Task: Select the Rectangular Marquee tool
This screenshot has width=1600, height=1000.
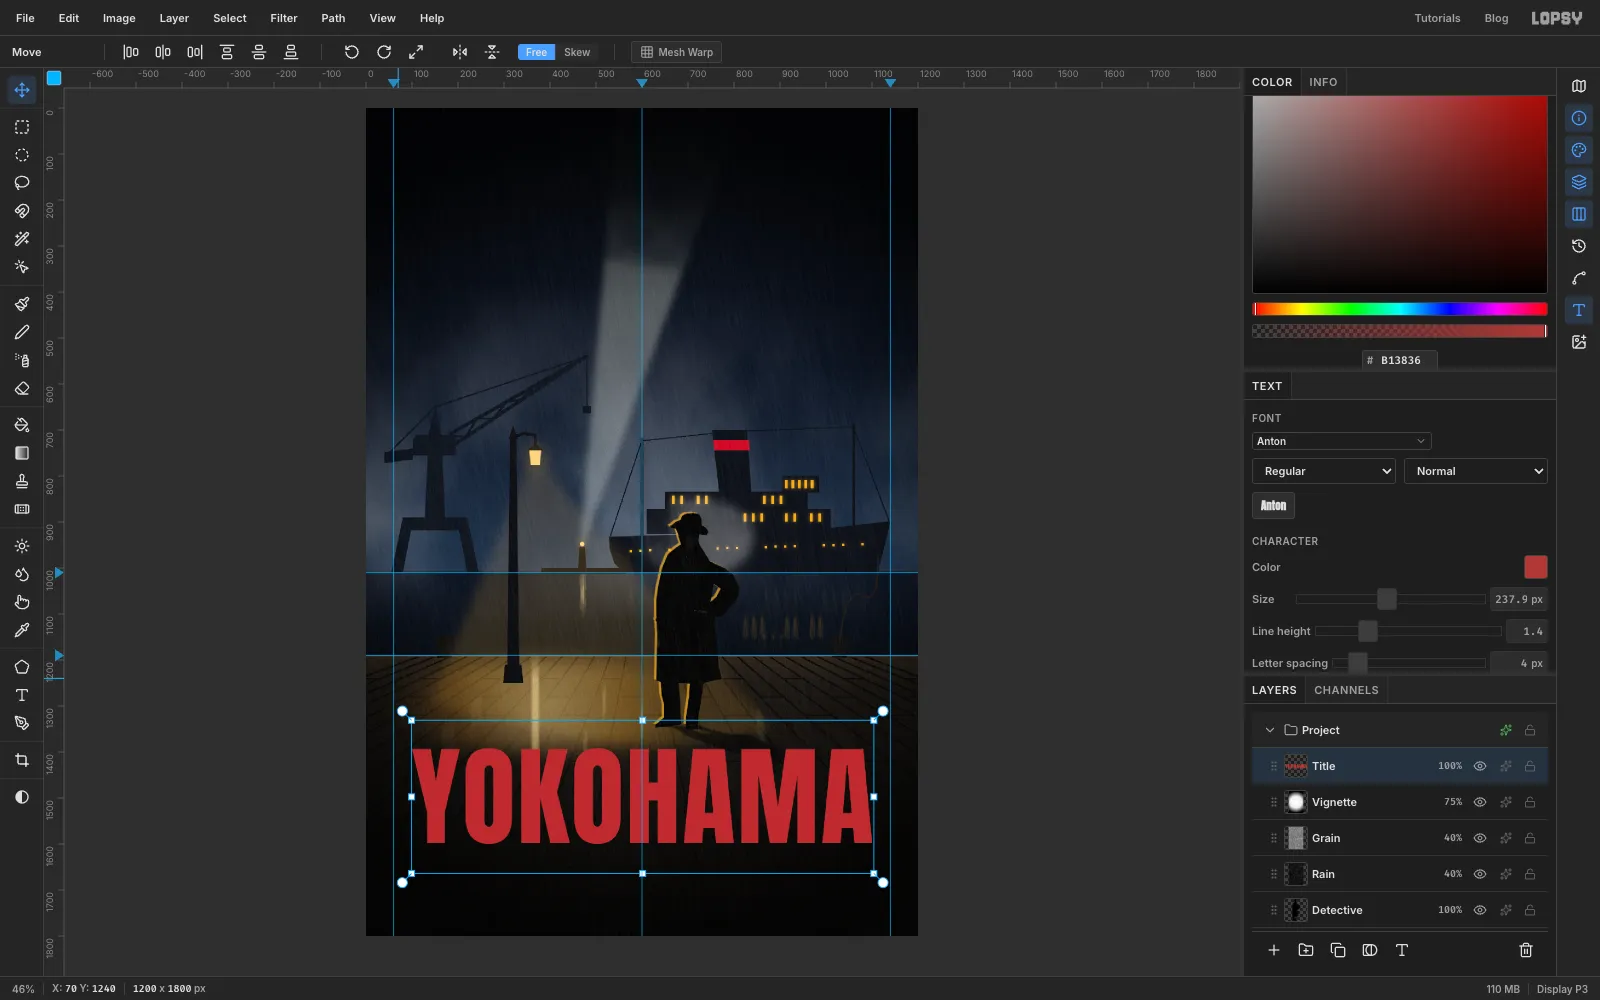Action: coord(22,127)
